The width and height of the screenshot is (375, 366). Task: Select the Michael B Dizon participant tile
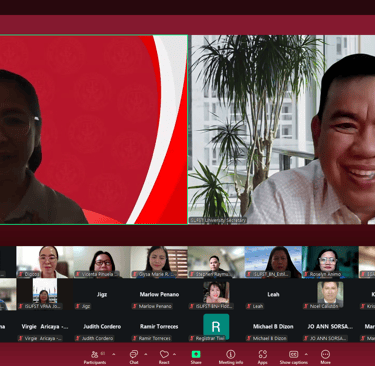pos(273,327)
